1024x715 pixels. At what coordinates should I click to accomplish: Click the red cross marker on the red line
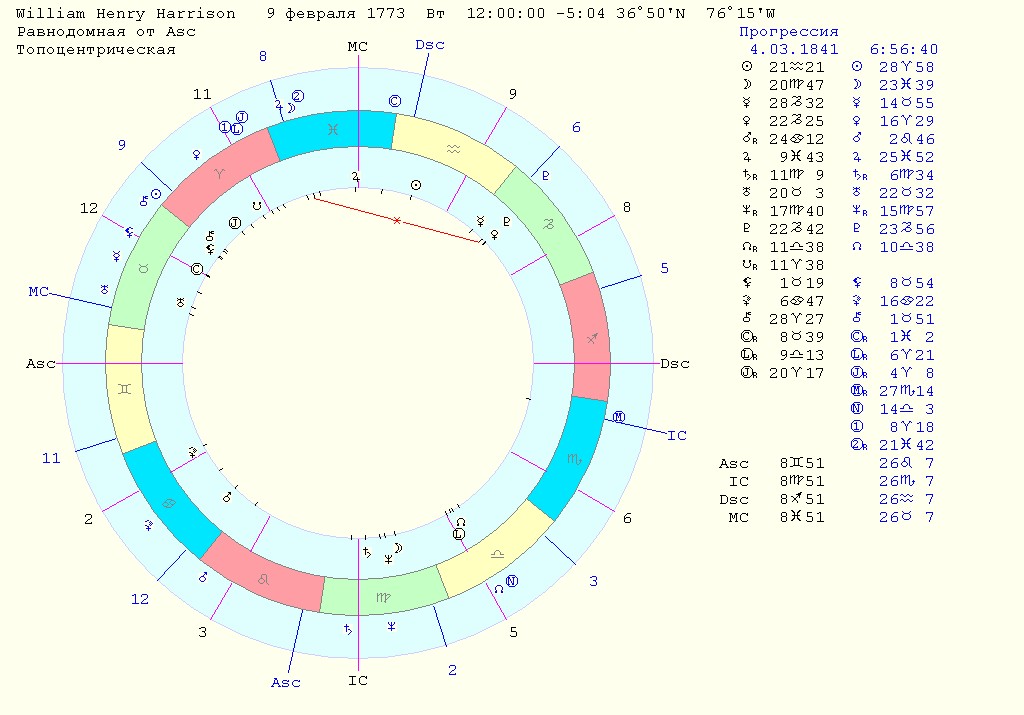pyautogui.click(x=397, y=221)
